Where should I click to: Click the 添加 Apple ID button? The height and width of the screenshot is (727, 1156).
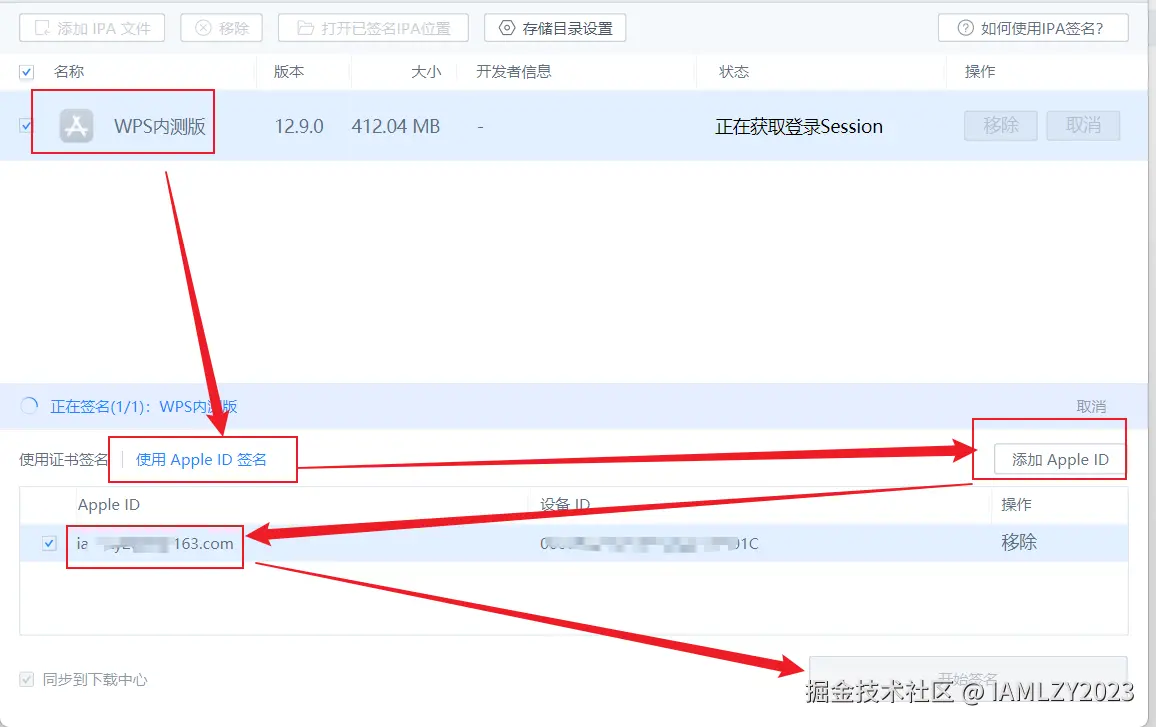[x=1060, y=459]
